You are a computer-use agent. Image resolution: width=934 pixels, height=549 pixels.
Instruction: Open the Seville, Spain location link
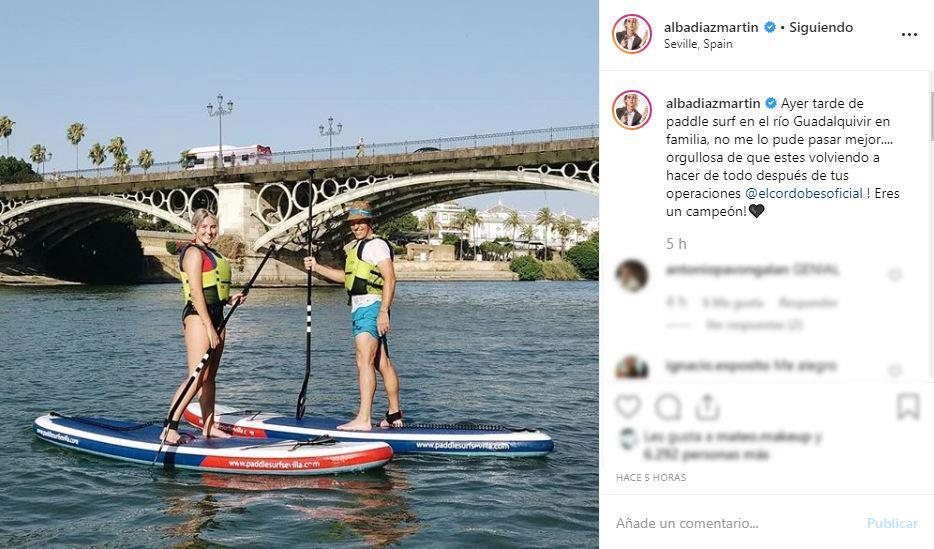tap(698, 43)
